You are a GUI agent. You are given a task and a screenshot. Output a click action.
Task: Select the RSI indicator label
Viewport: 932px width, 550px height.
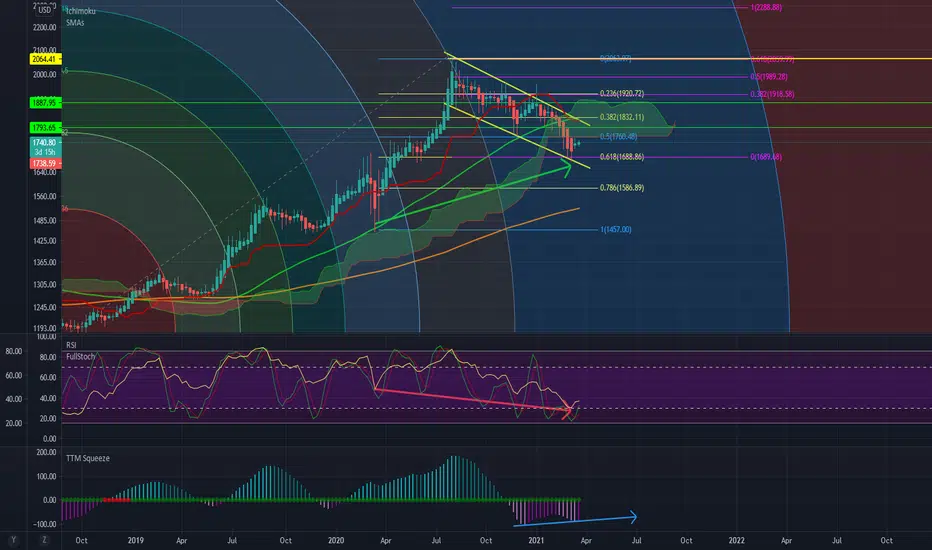coord(71,345)
